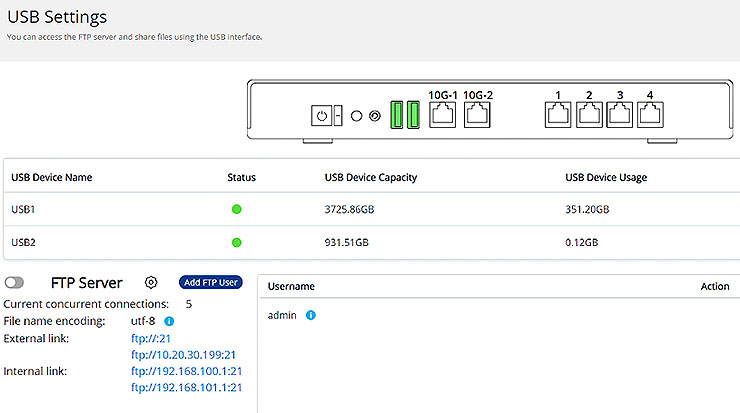Screen dimensions: 740x413
Task: Click the USB Device Capacity column header
Action: tap(370, 177)
